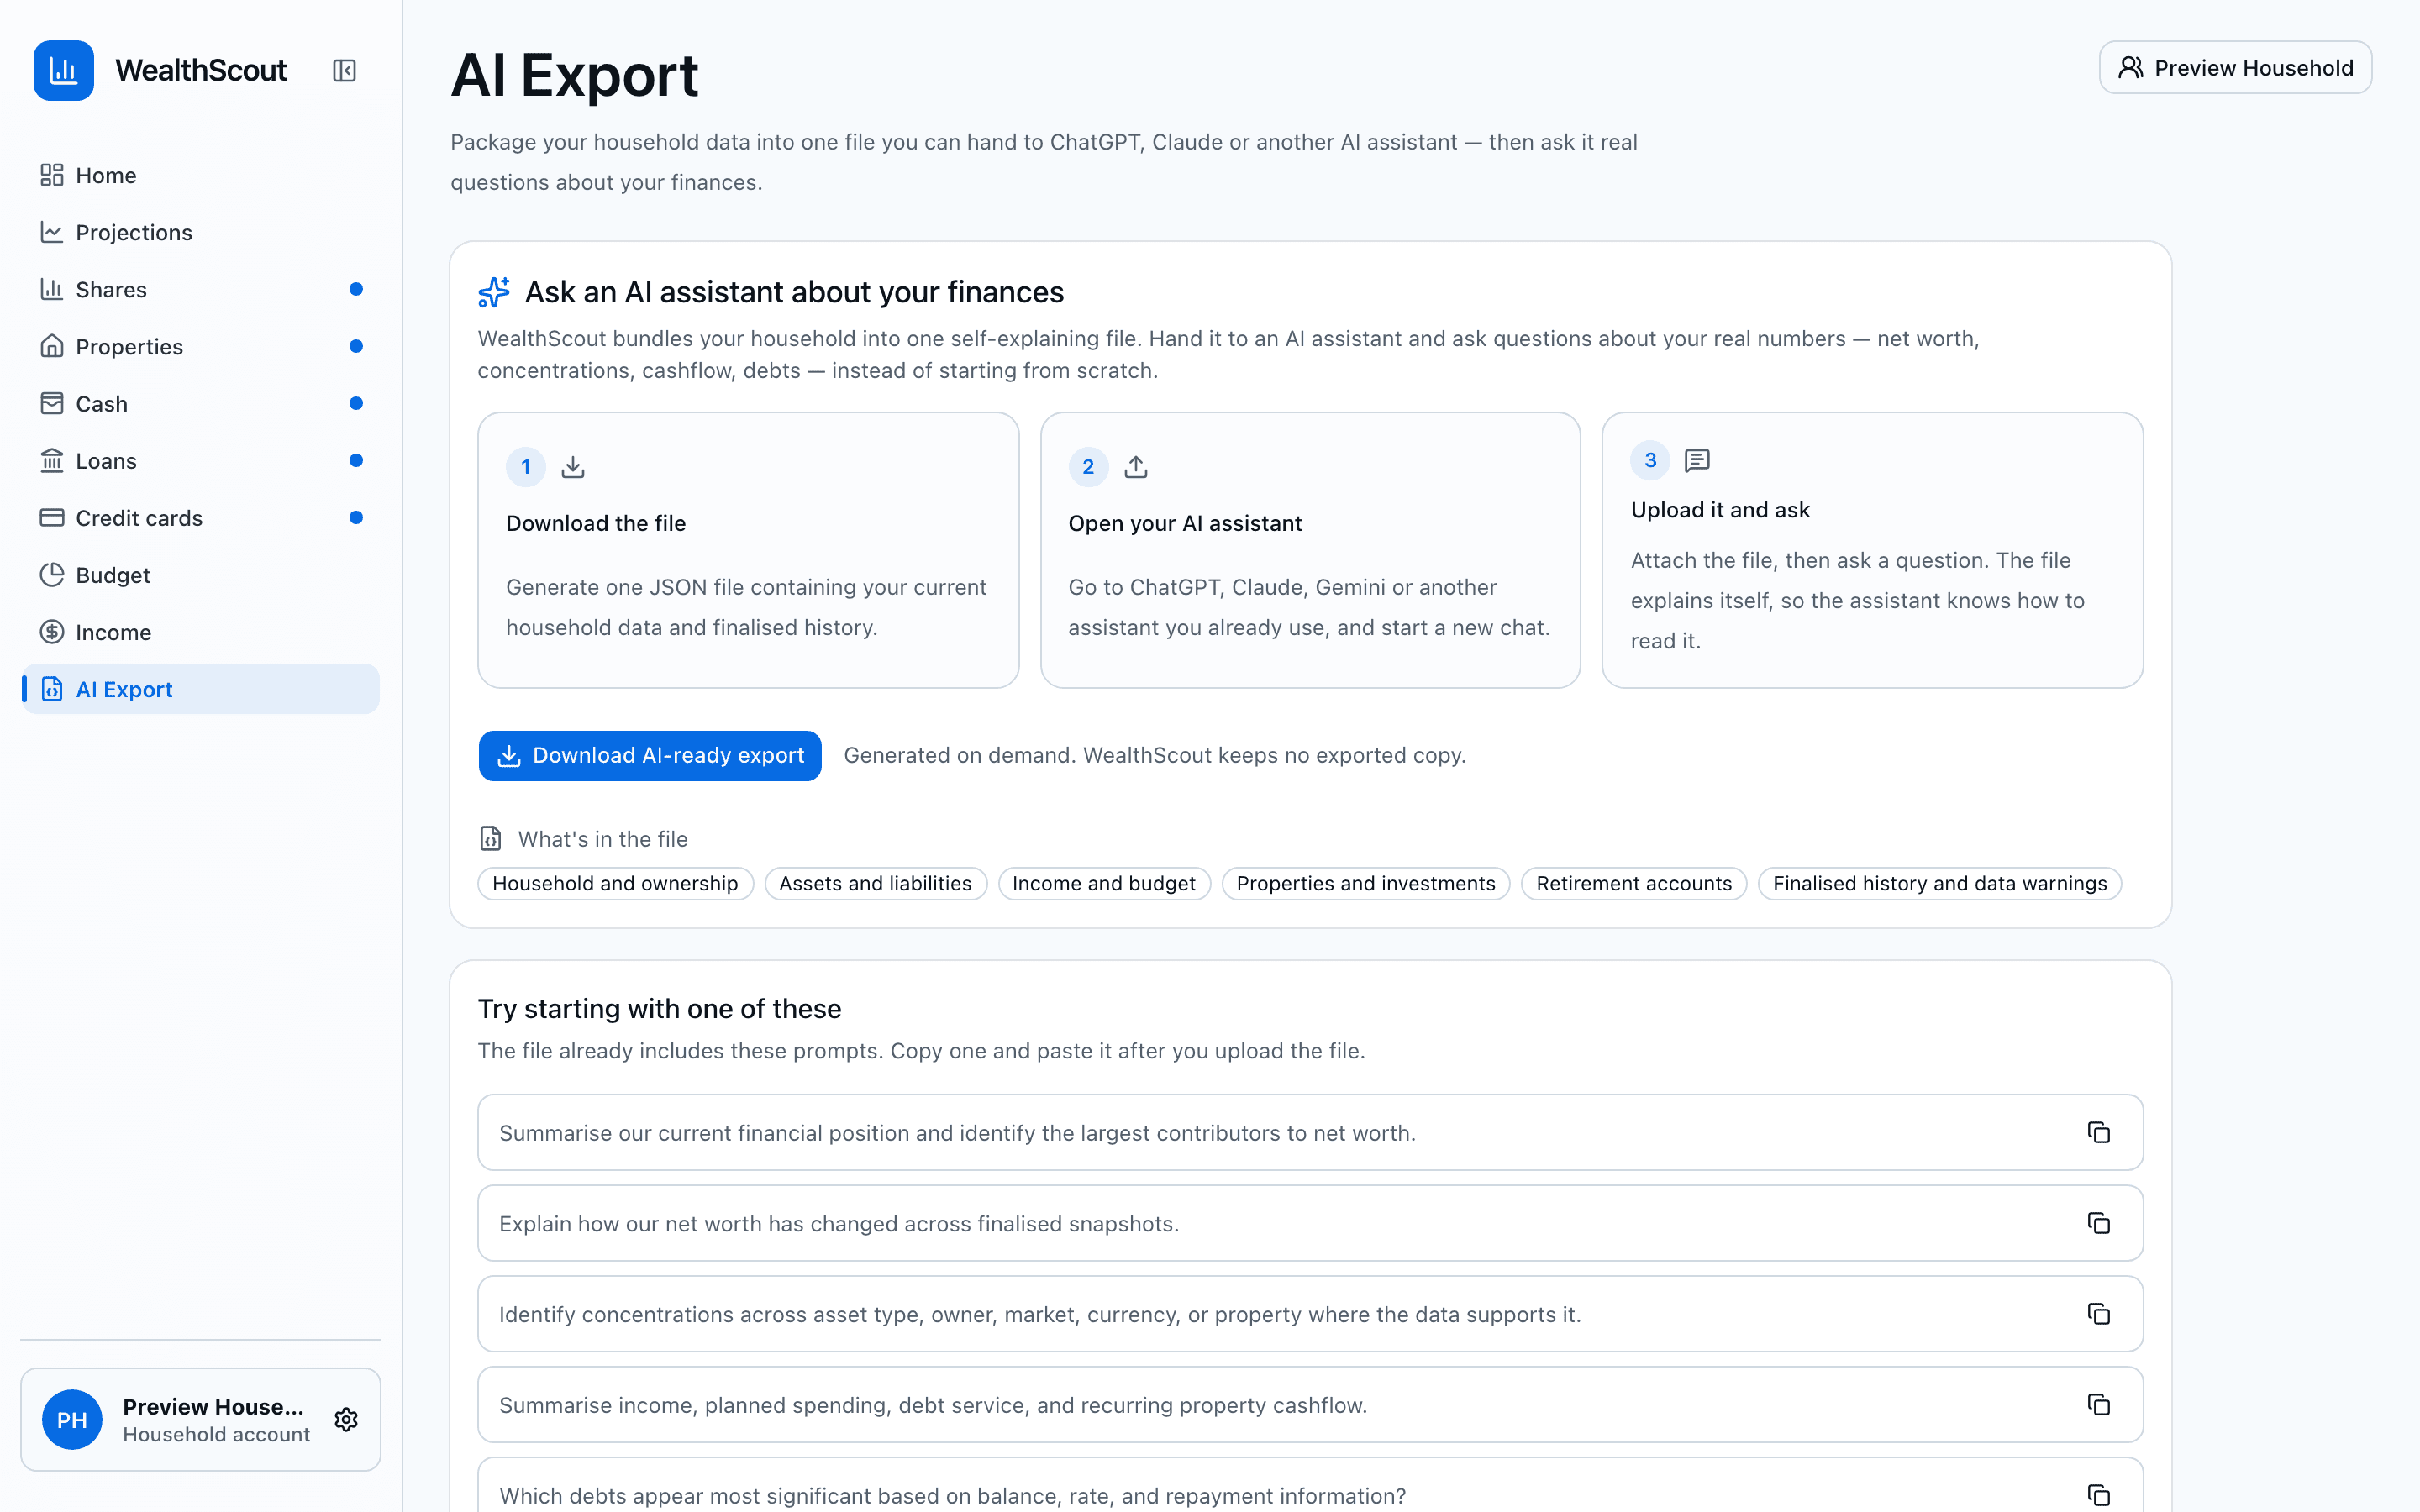2420x1512 pixels.
Task: Click the Budget pie chart icon
Action: [52, 575]
